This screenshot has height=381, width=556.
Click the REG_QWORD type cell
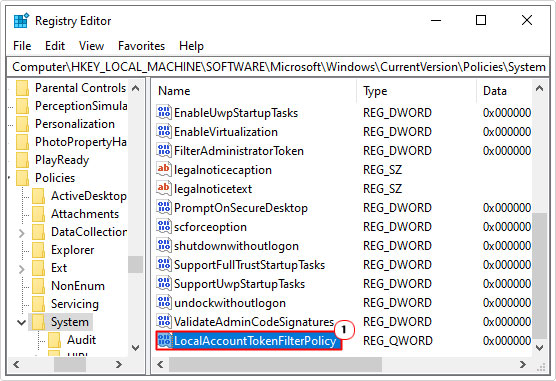(397, 341)
